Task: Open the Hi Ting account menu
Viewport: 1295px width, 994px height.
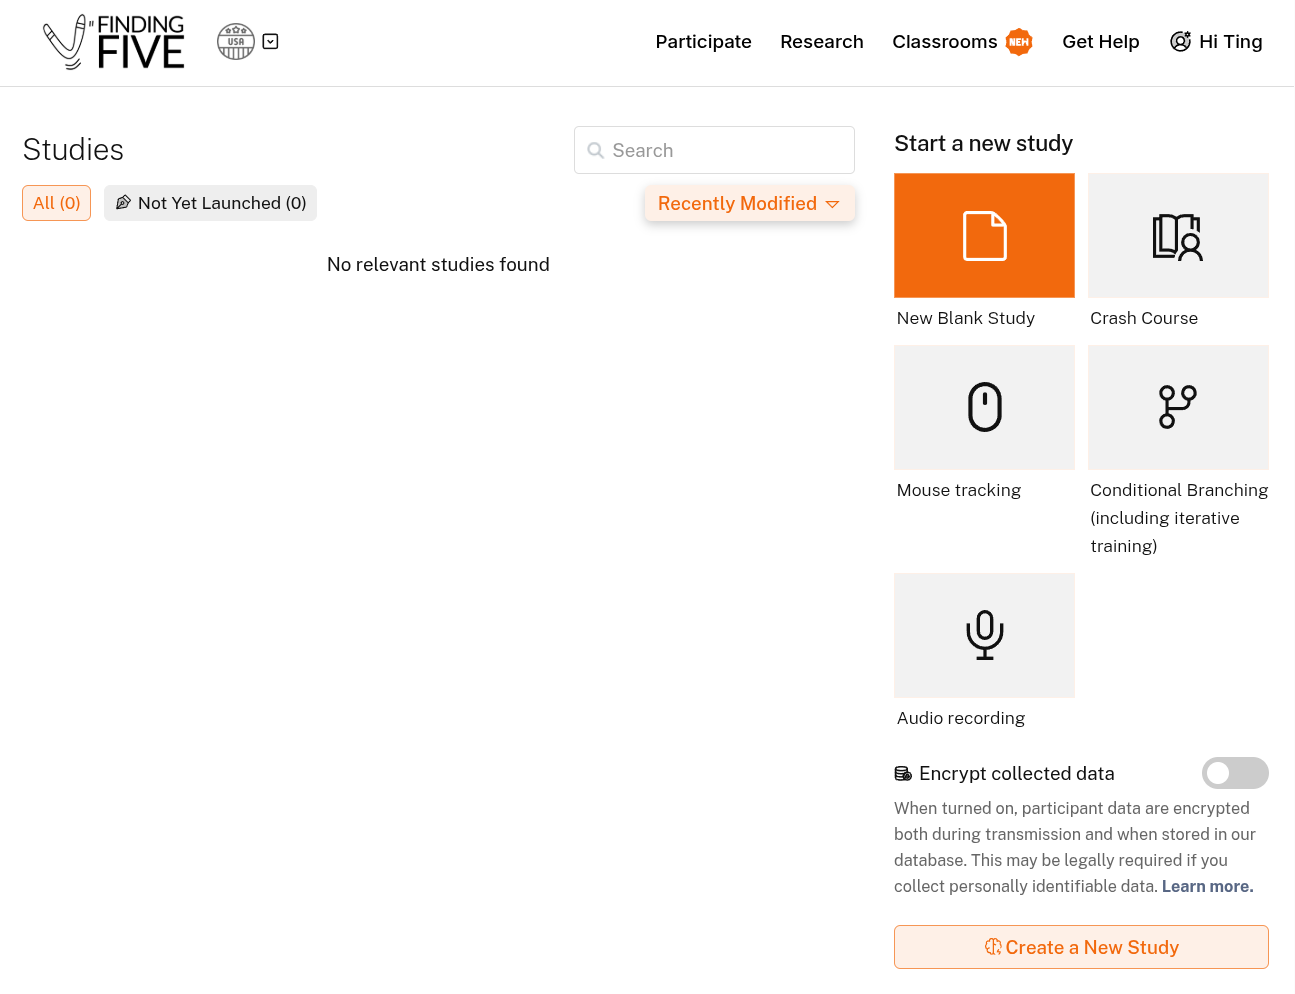Action: click(x=1216, y=42)
